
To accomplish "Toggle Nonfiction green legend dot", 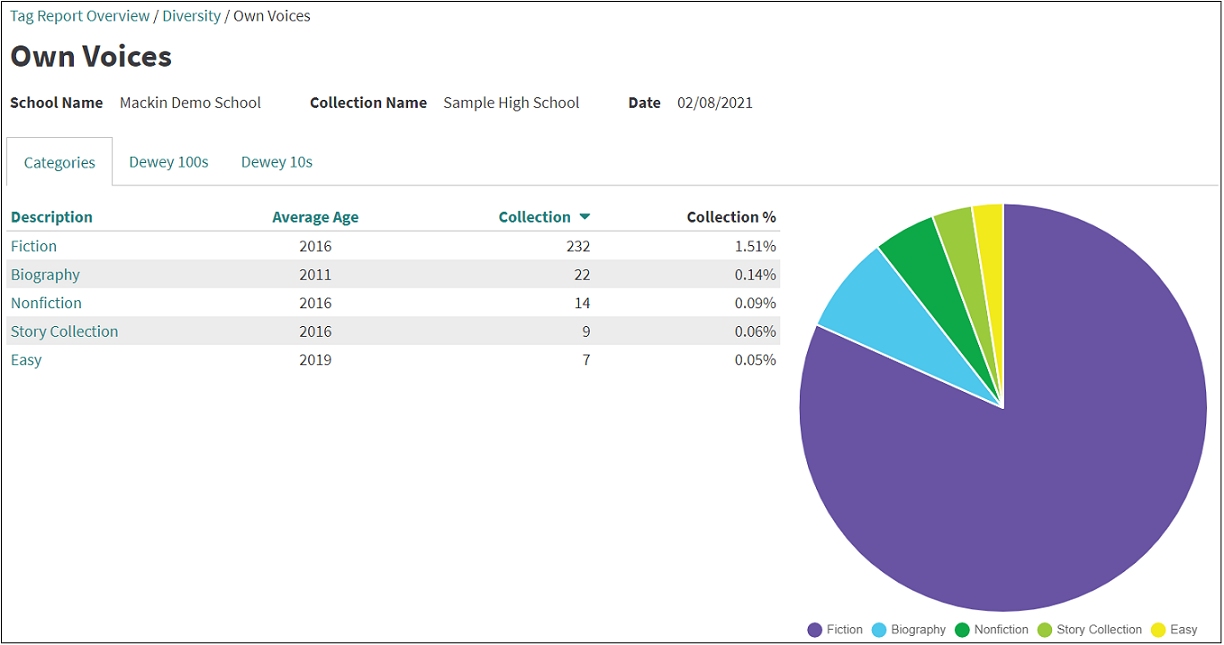I will click(962, 630).
